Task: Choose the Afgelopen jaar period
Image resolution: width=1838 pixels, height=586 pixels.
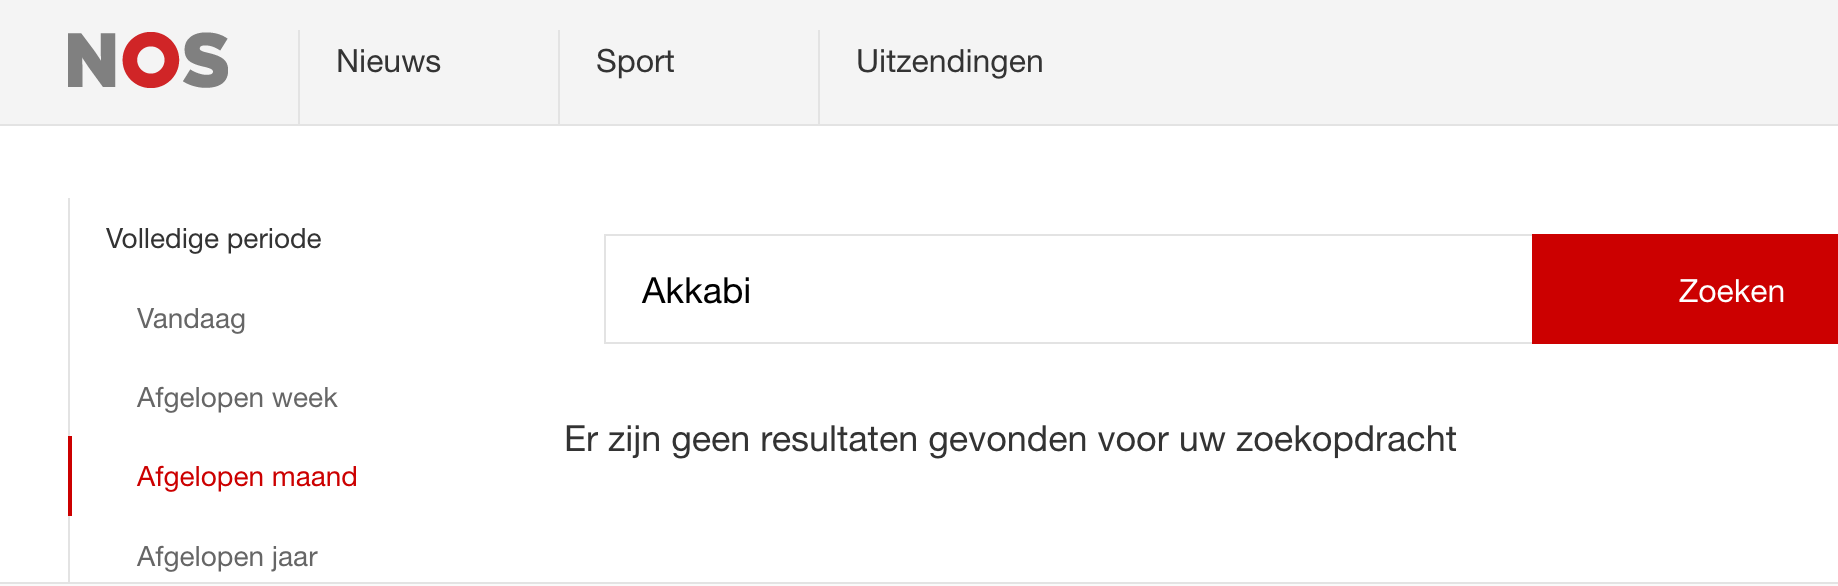Action: [x=227, y=556]
